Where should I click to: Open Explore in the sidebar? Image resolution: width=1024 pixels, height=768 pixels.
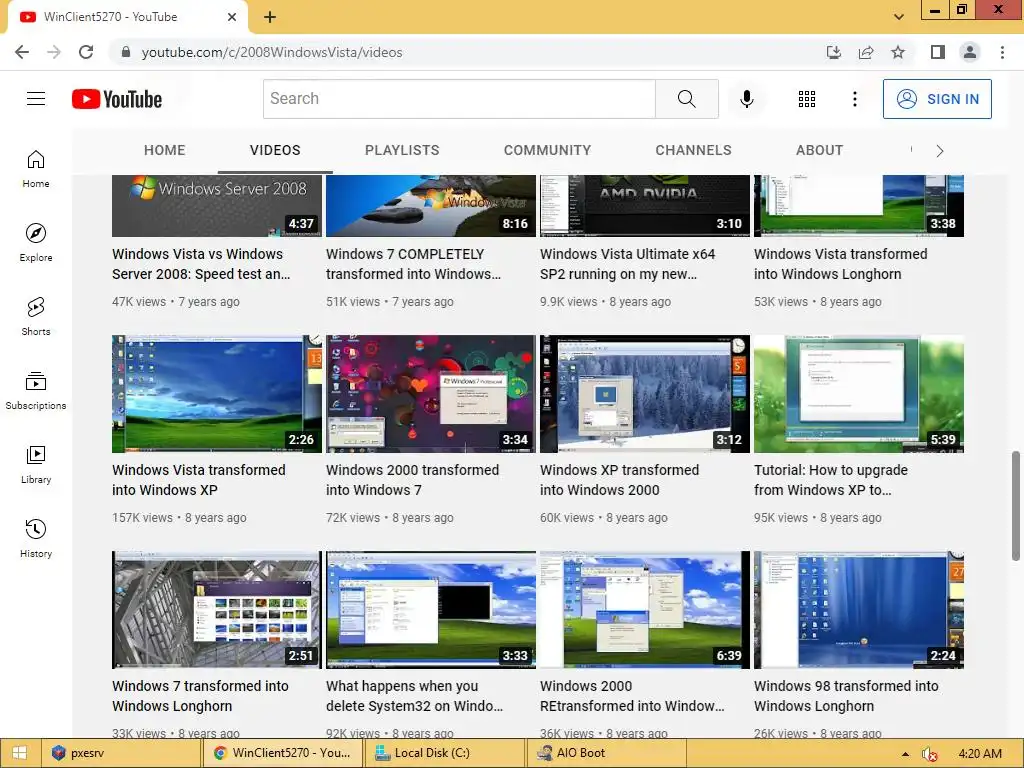[x=36, y=242]
